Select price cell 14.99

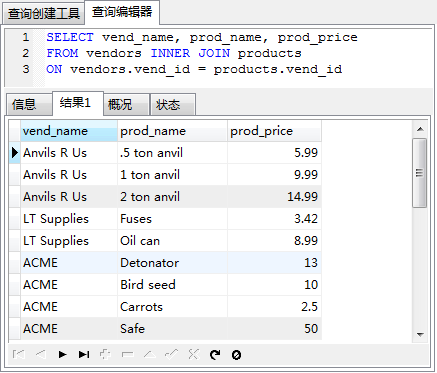tap(274, 197)
